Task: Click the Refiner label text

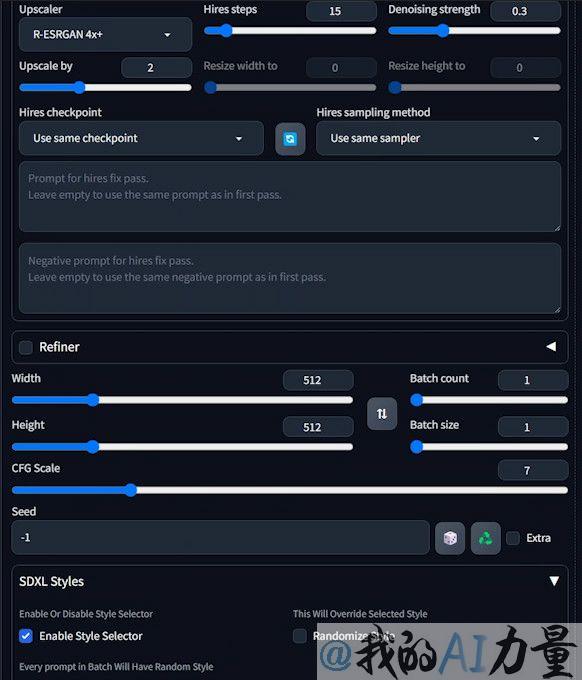Action: coord(59,347)
